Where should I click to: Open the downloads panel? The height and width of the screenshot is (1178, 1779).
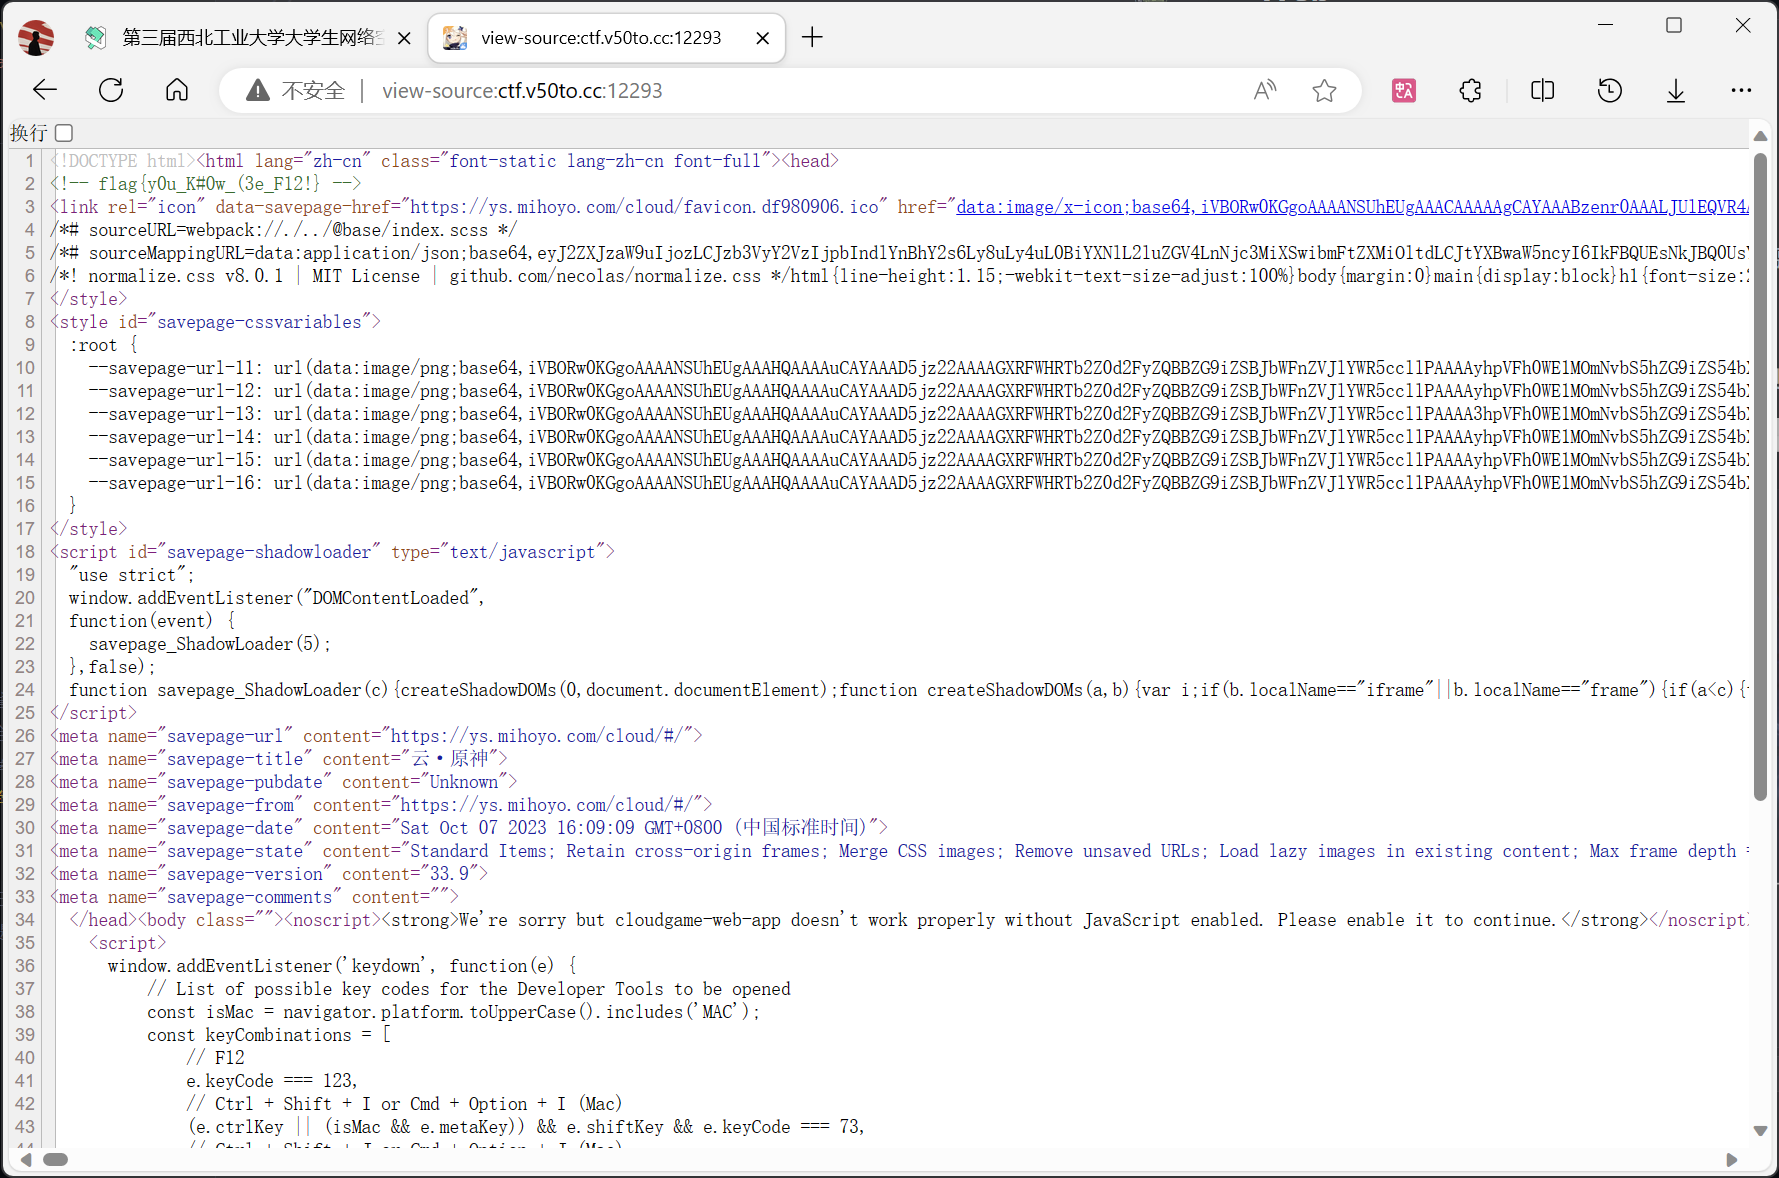coord(1676,91)
